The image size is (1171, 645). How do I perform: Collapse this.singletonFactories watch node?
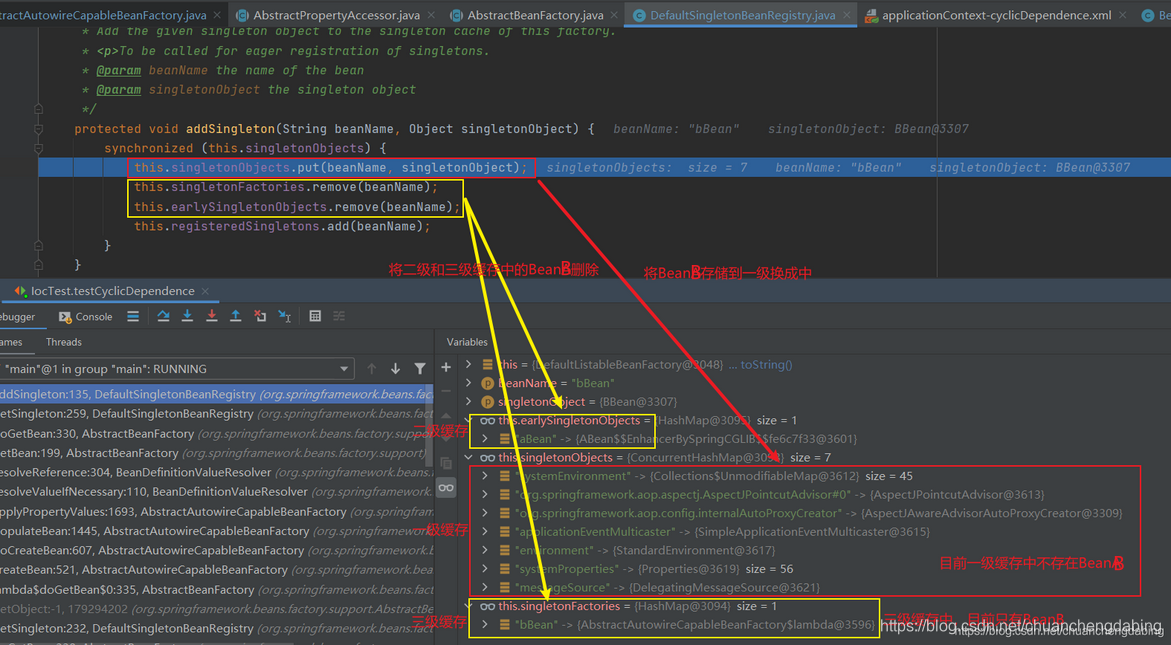pos(468,605)
